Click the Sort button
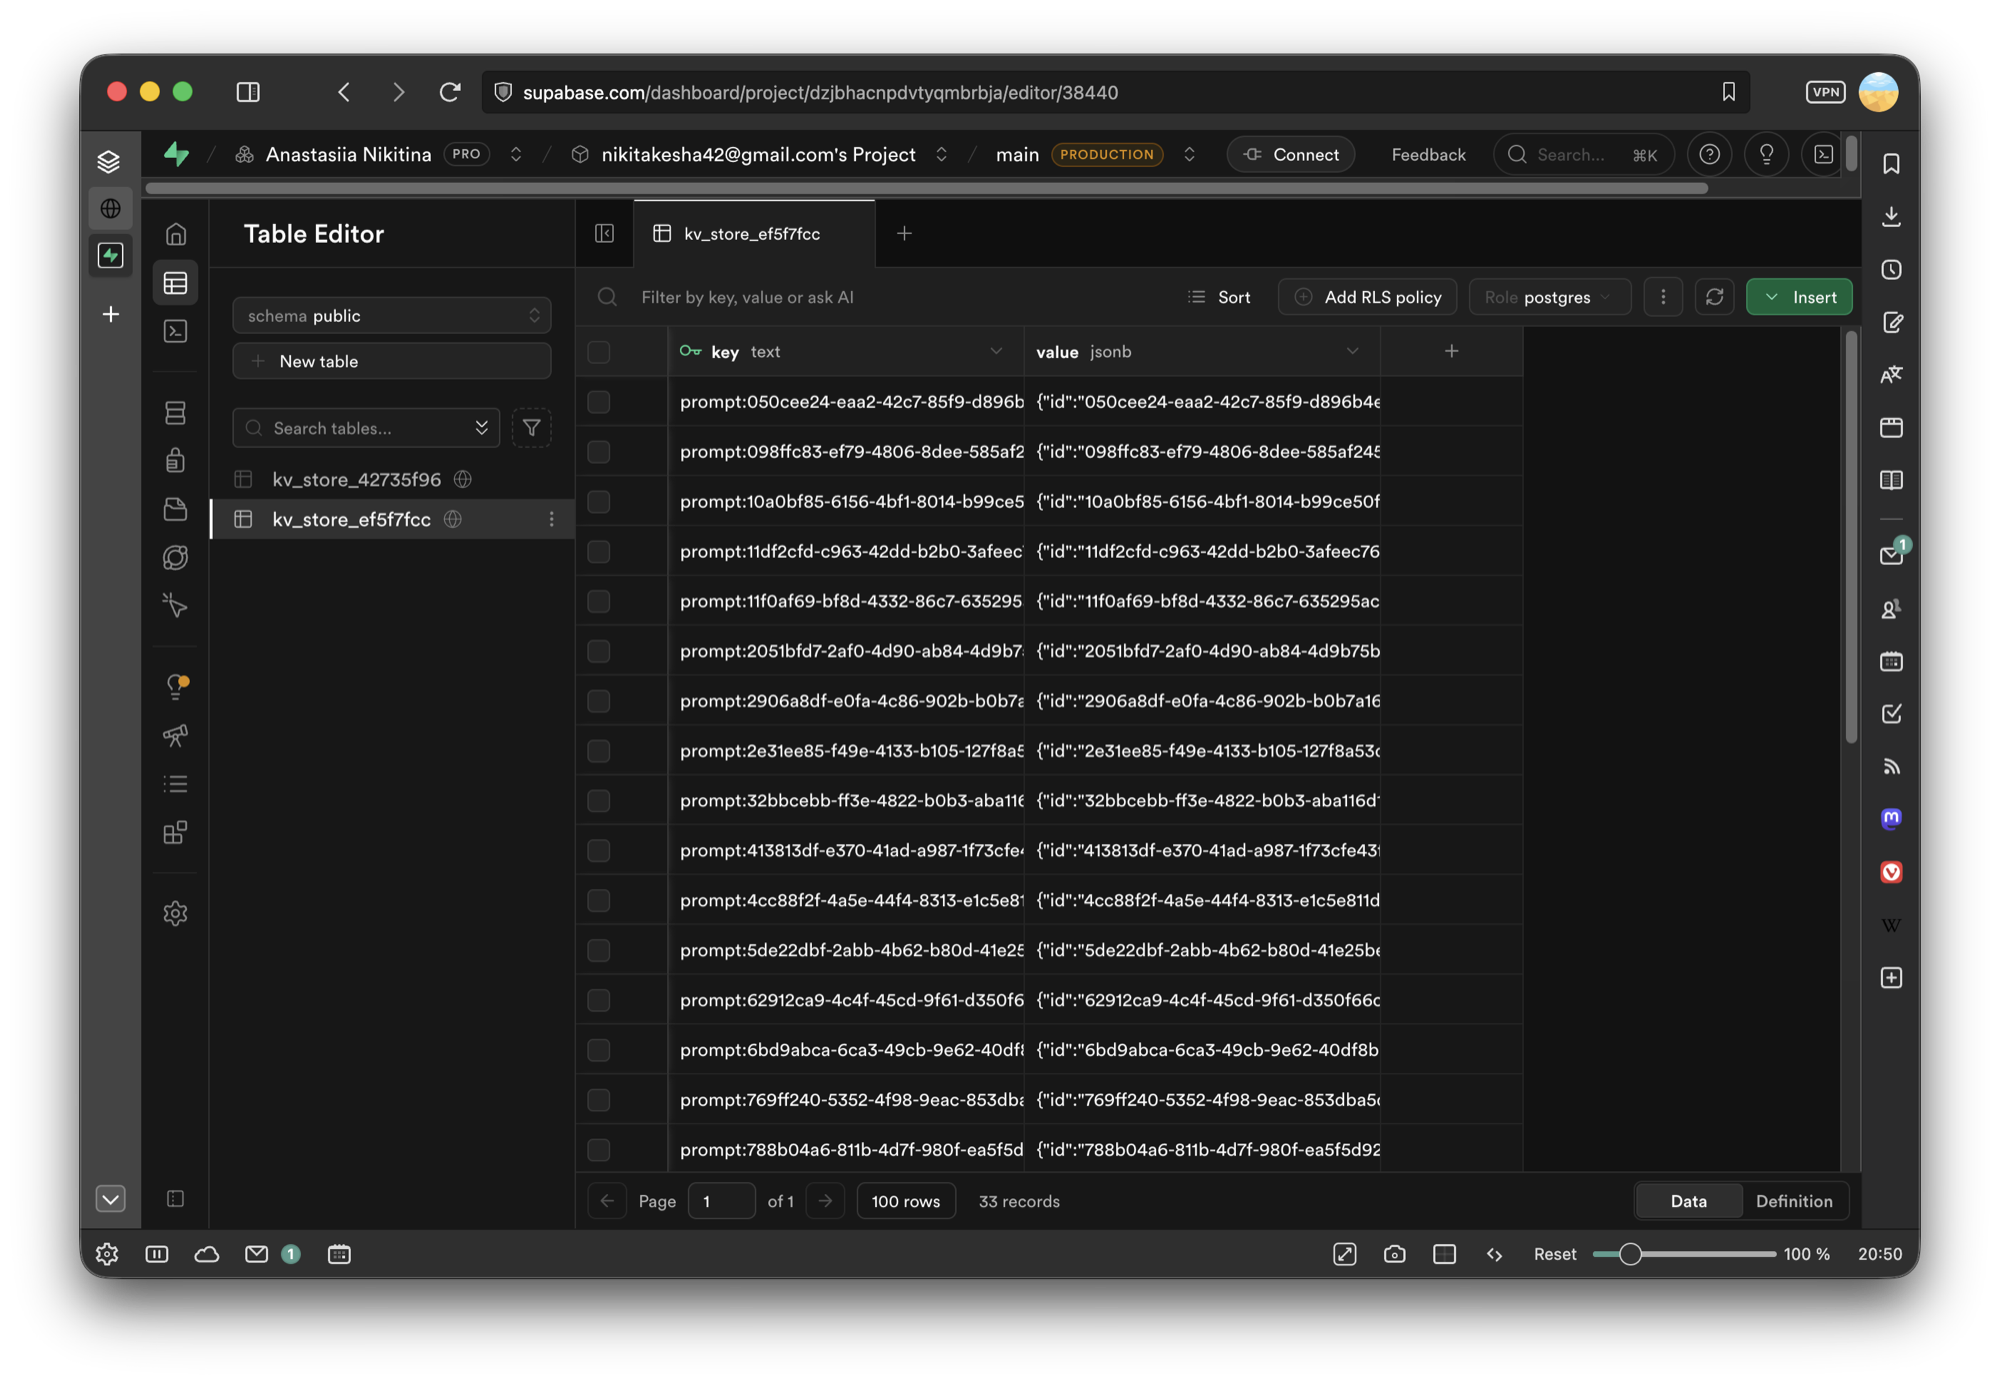 [x=1219, y=297]
